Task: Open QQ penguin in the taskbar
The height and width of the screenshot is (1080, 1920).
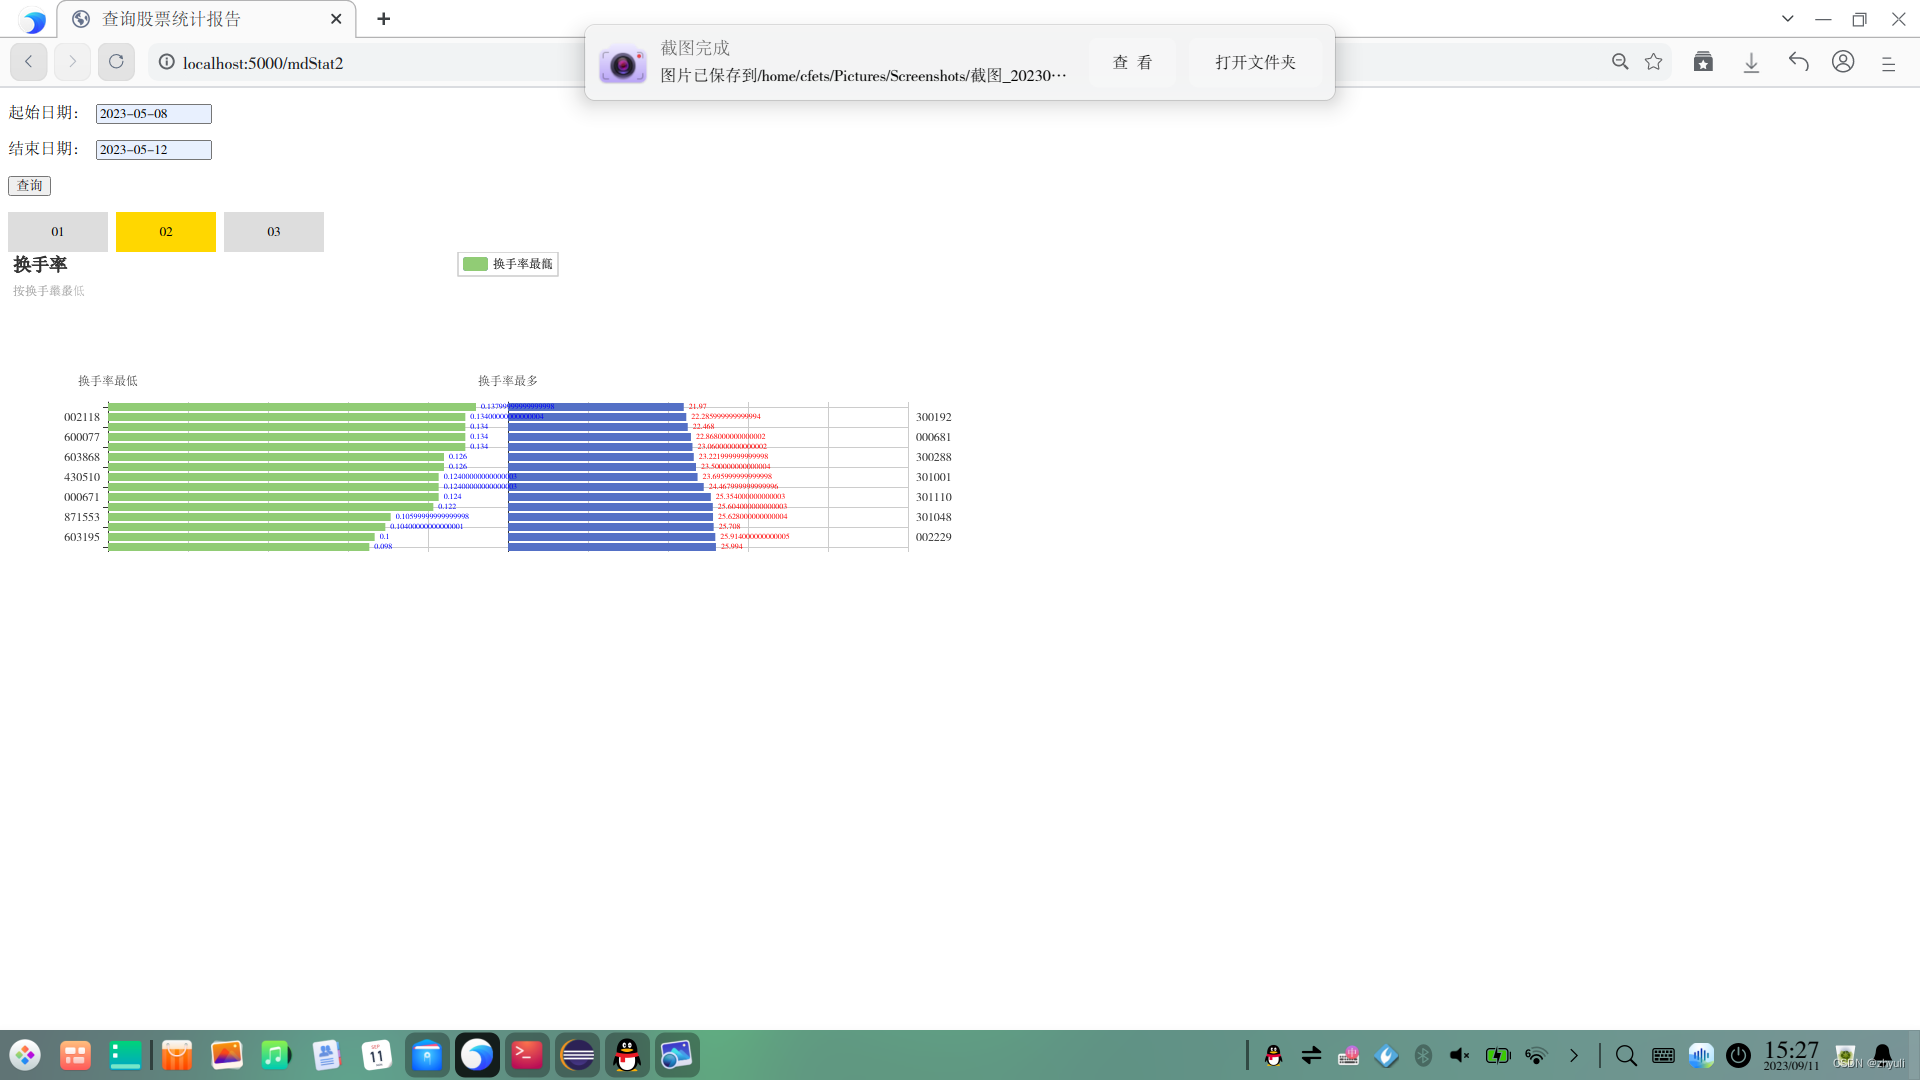Action: (627, 1055)
